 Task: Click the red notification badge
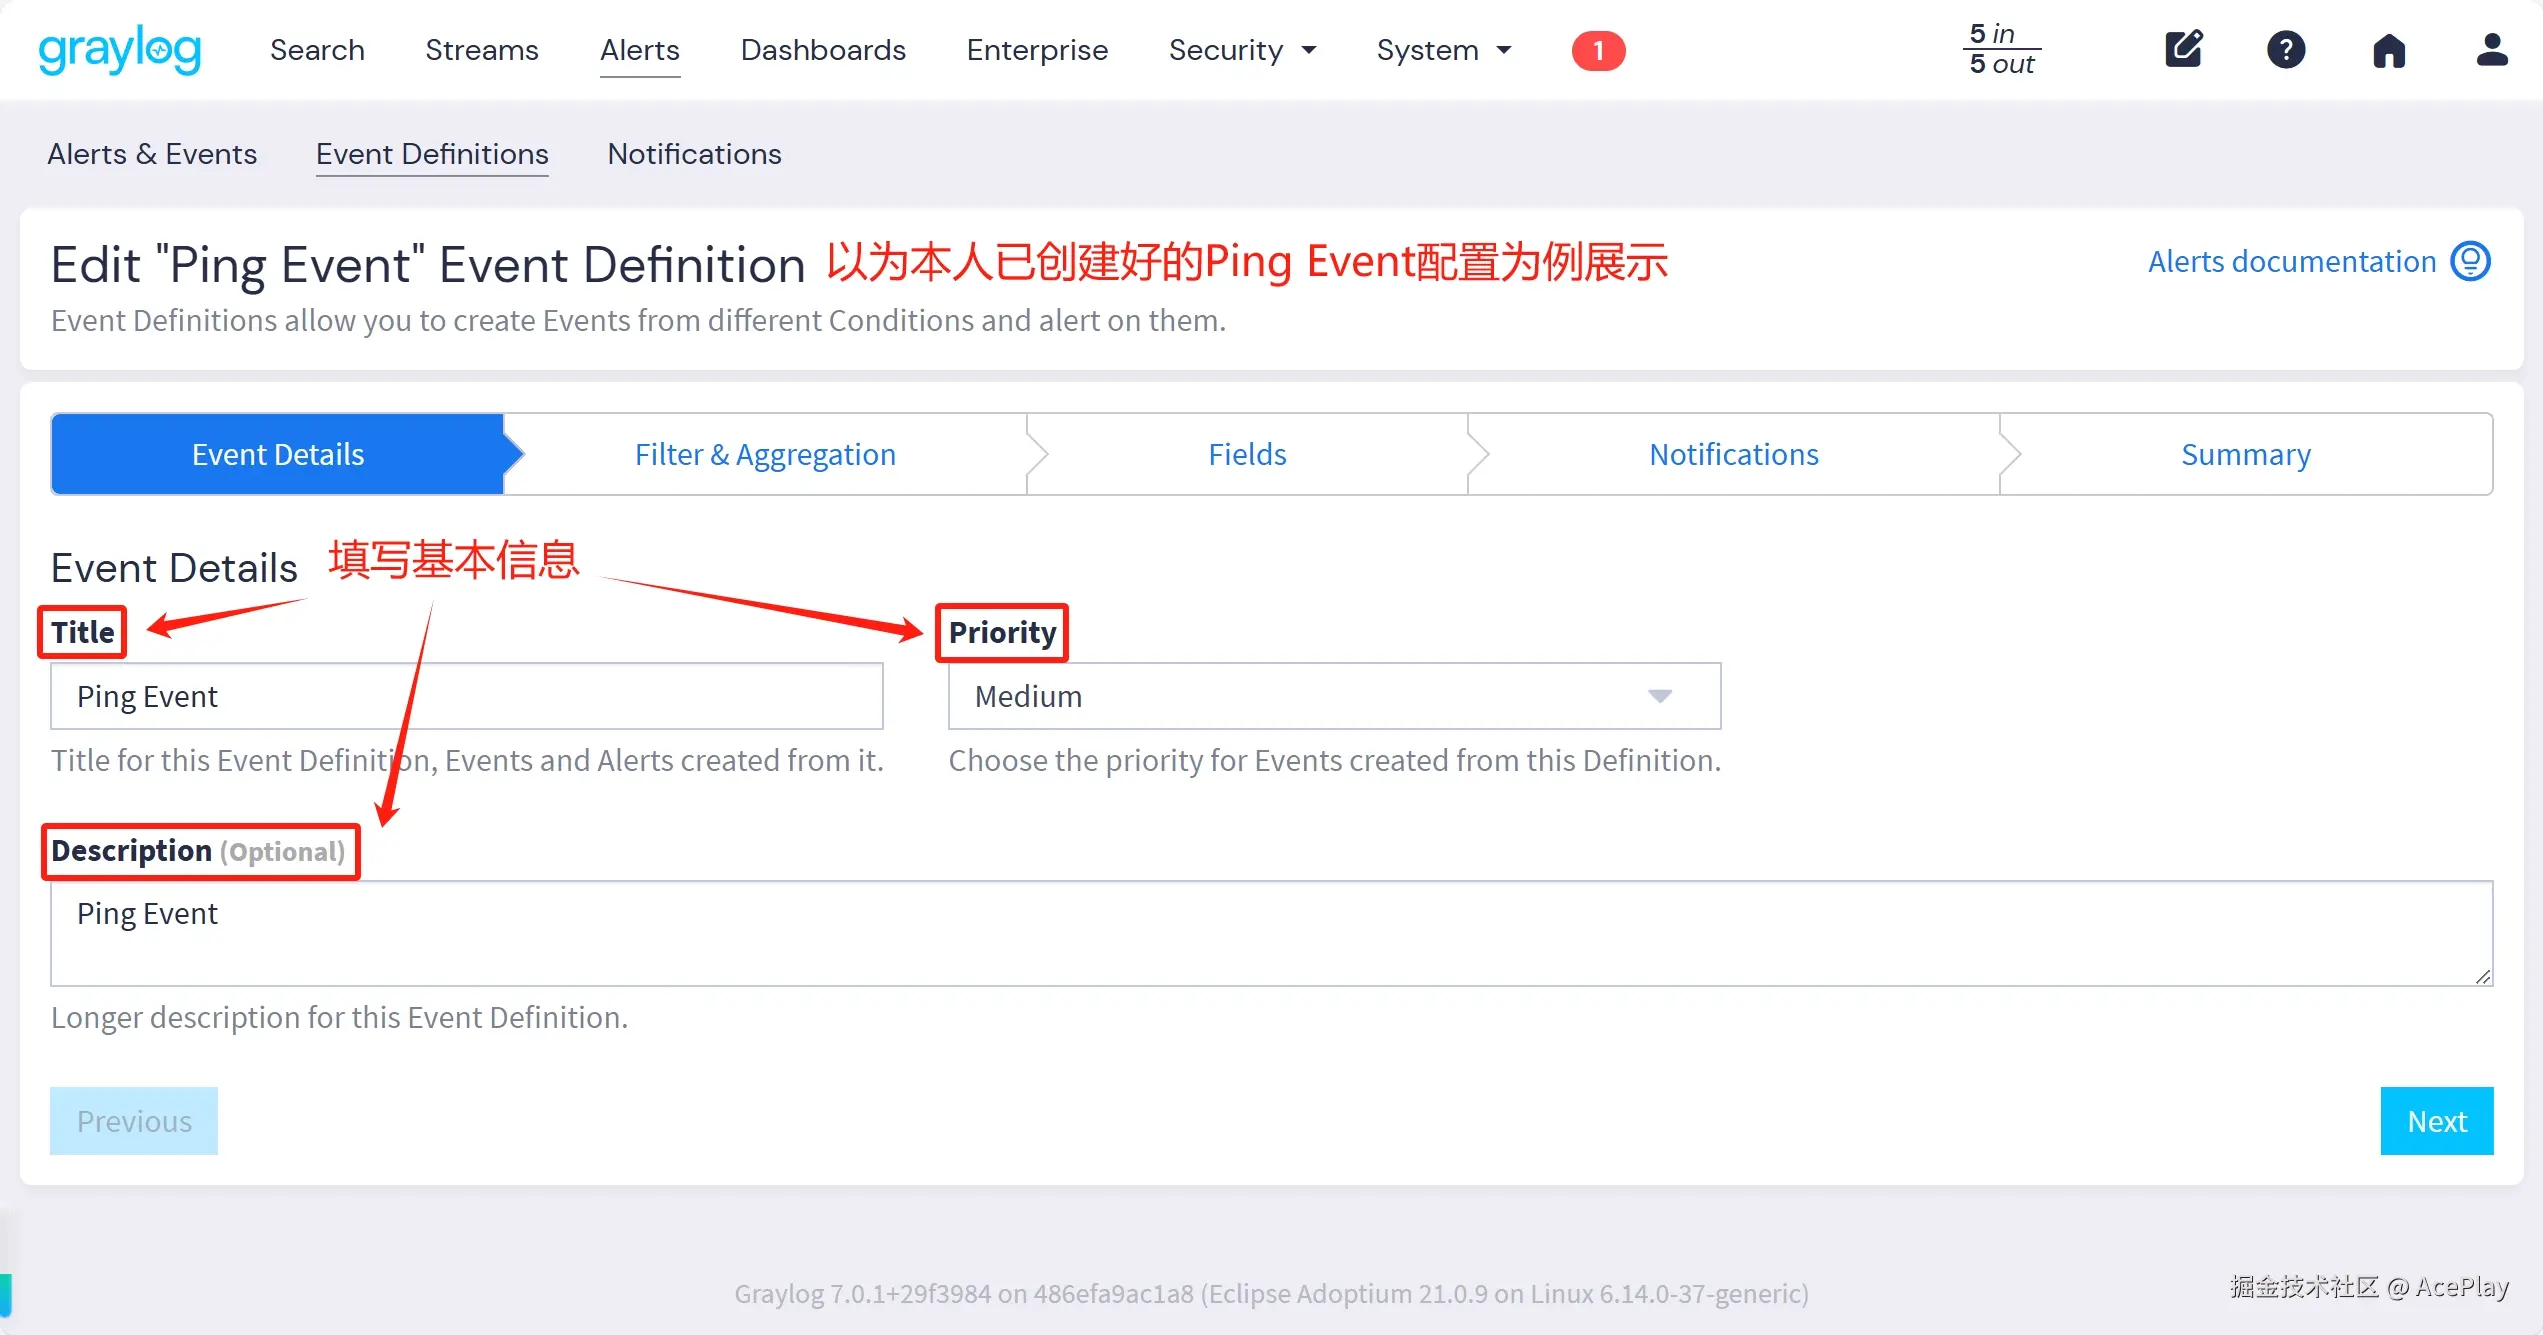[1598, 50]
